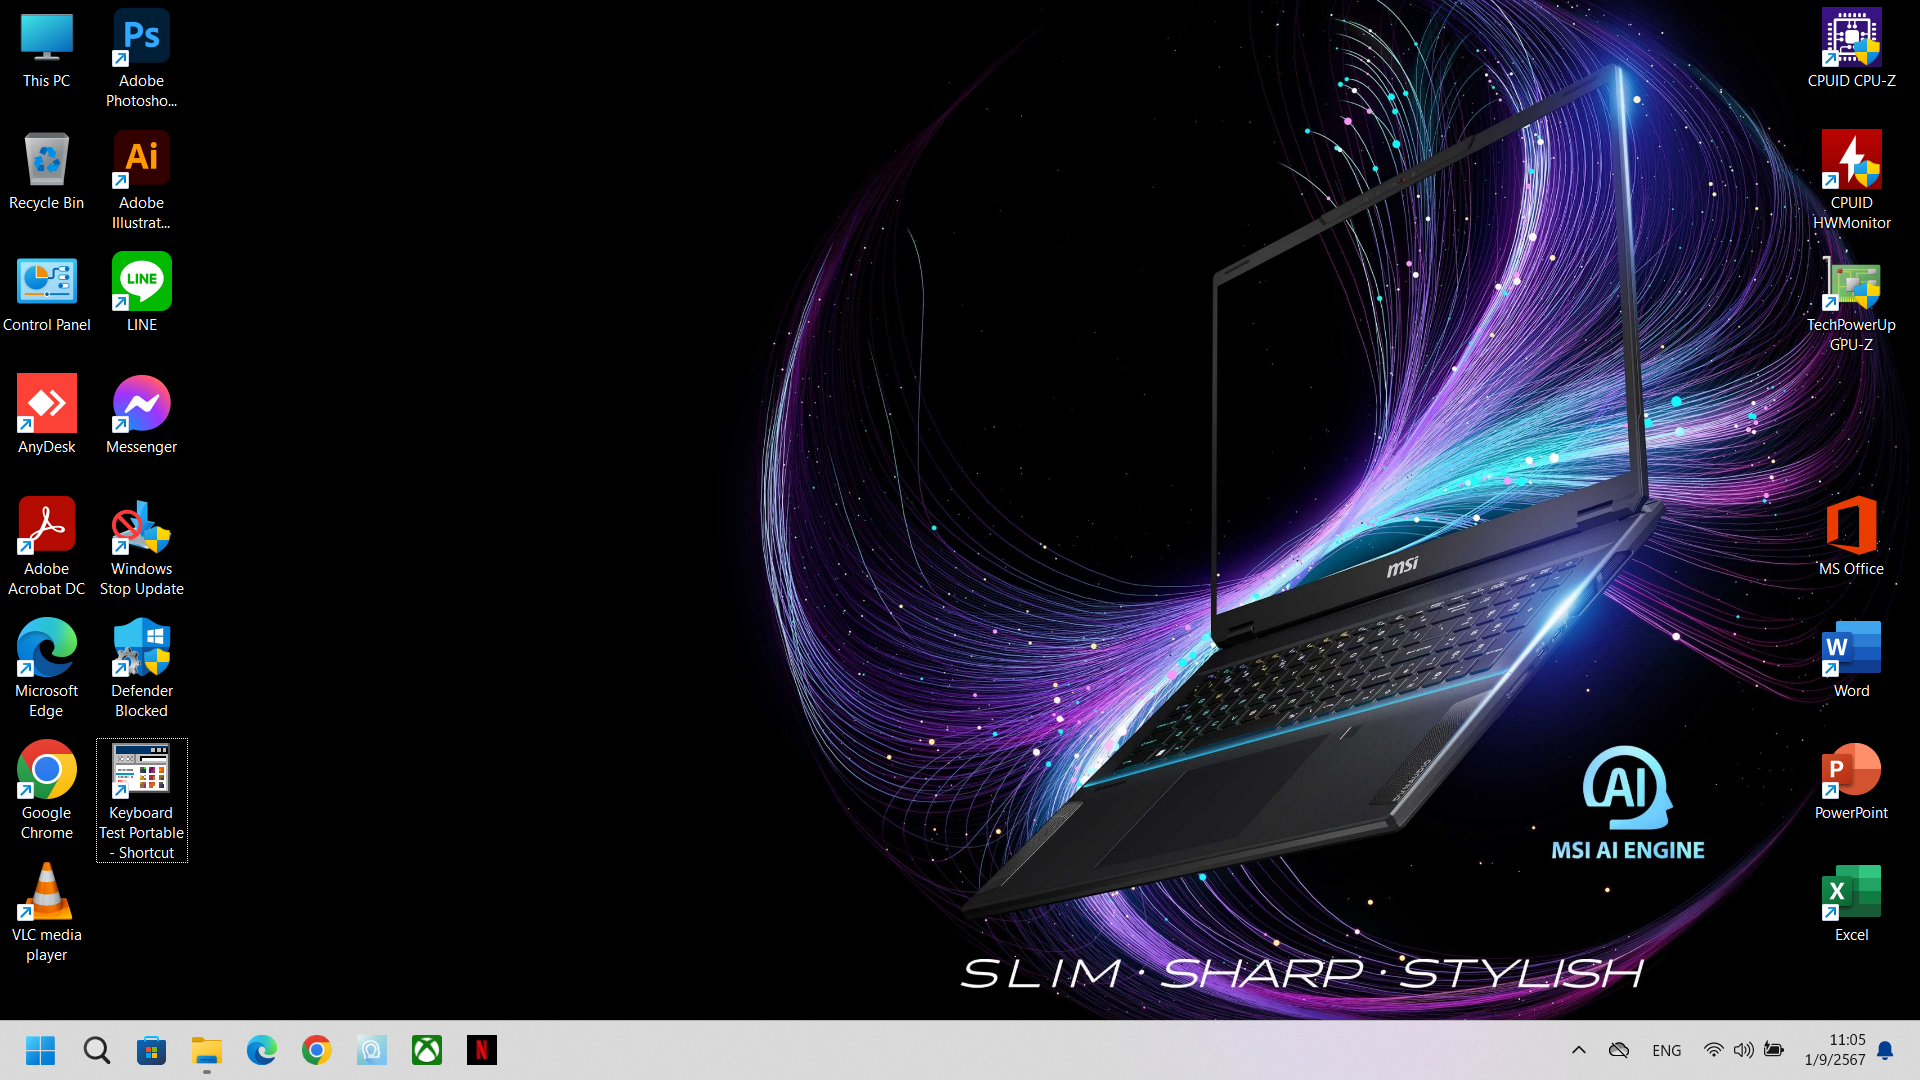Select the Adobe Acrobat DC shortcut
Viewport: 1920px width, 1080px height.
click(x=46, y=546)
